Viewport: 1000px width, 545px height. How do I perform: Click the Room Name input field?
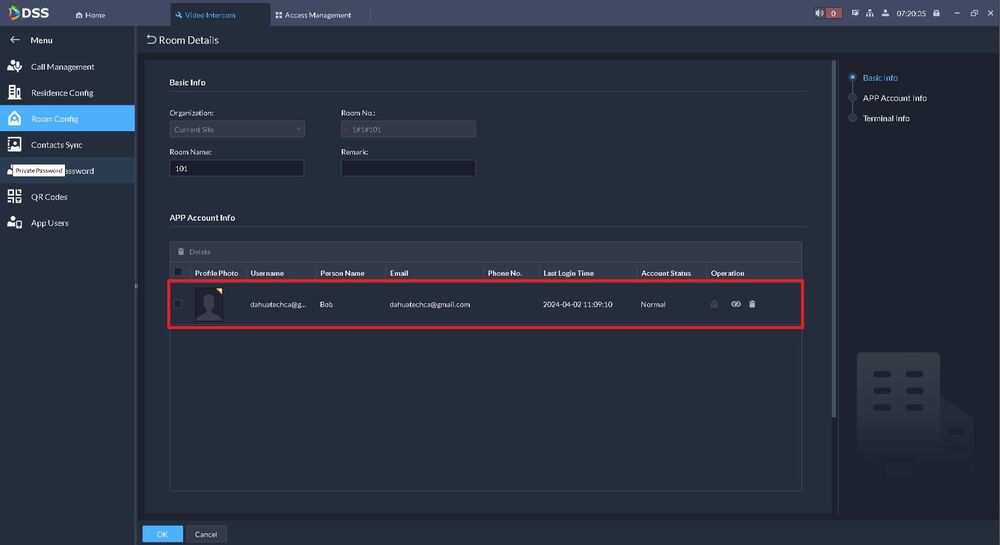pyautogui.click(x=237, y=169)
